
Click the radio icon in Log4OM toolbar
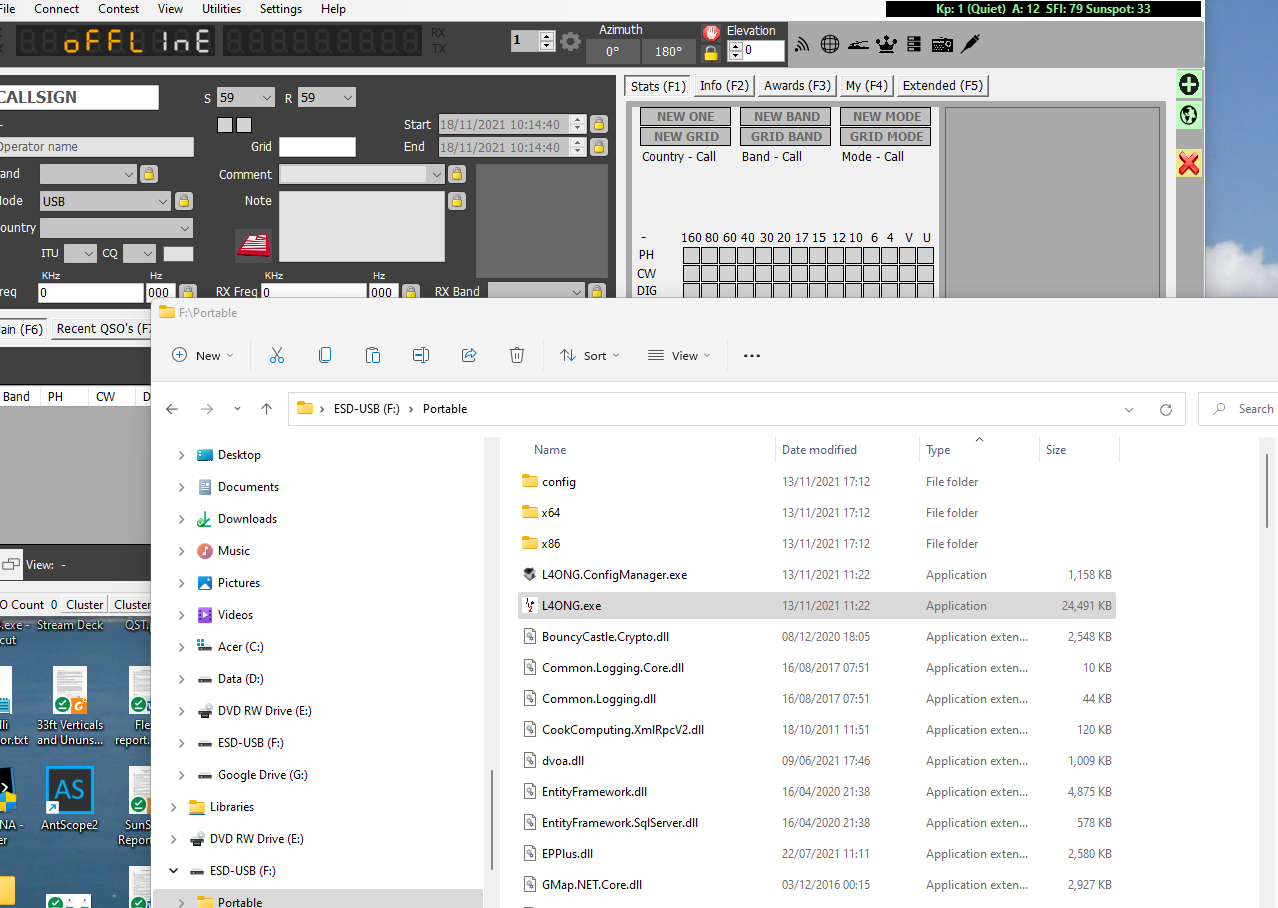point(942,44)
